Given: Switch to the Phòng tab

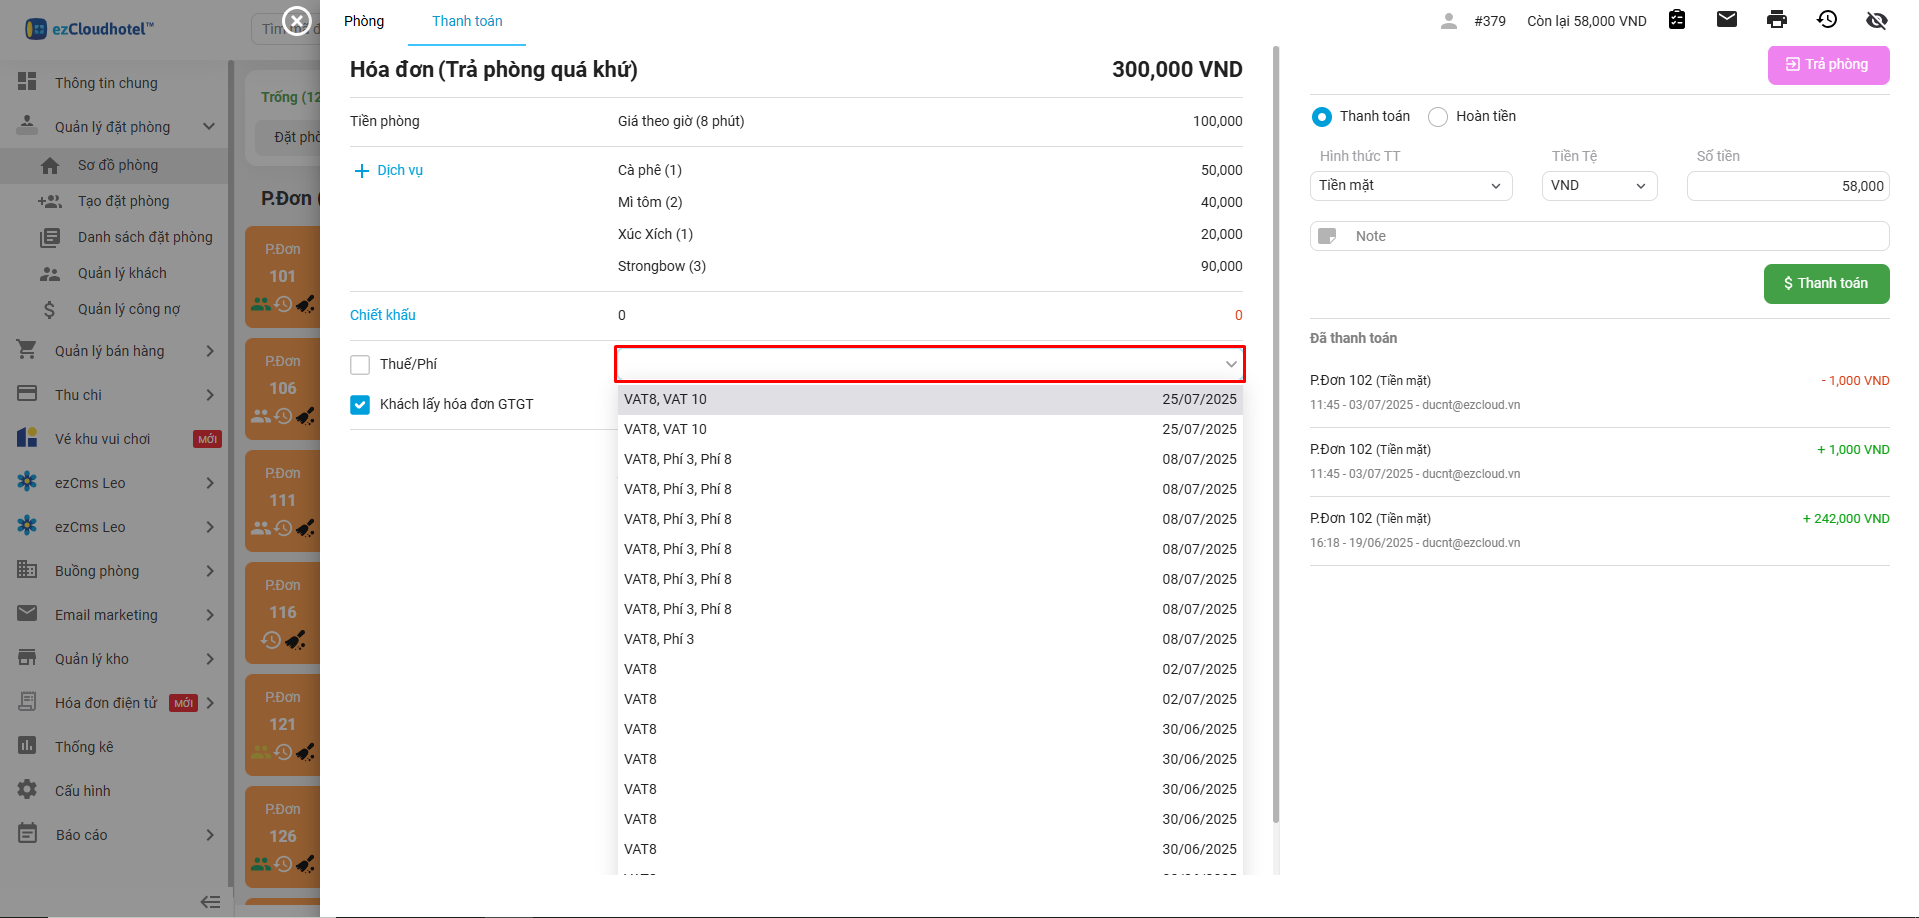Looking at the screenshot, I should 364,21.
